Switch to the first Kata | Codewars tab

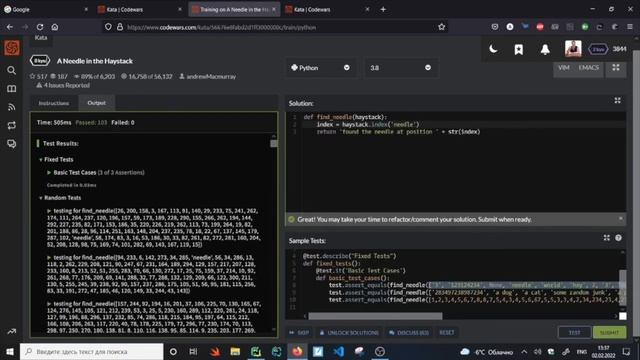[x=140, y=9]
